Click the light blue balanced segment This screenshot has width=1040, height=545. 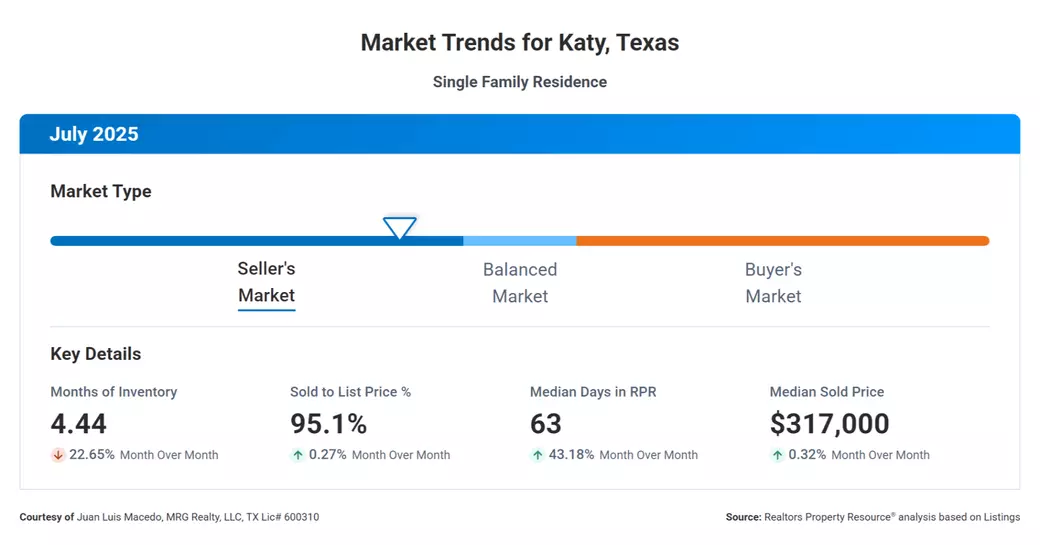click(520, 241)
